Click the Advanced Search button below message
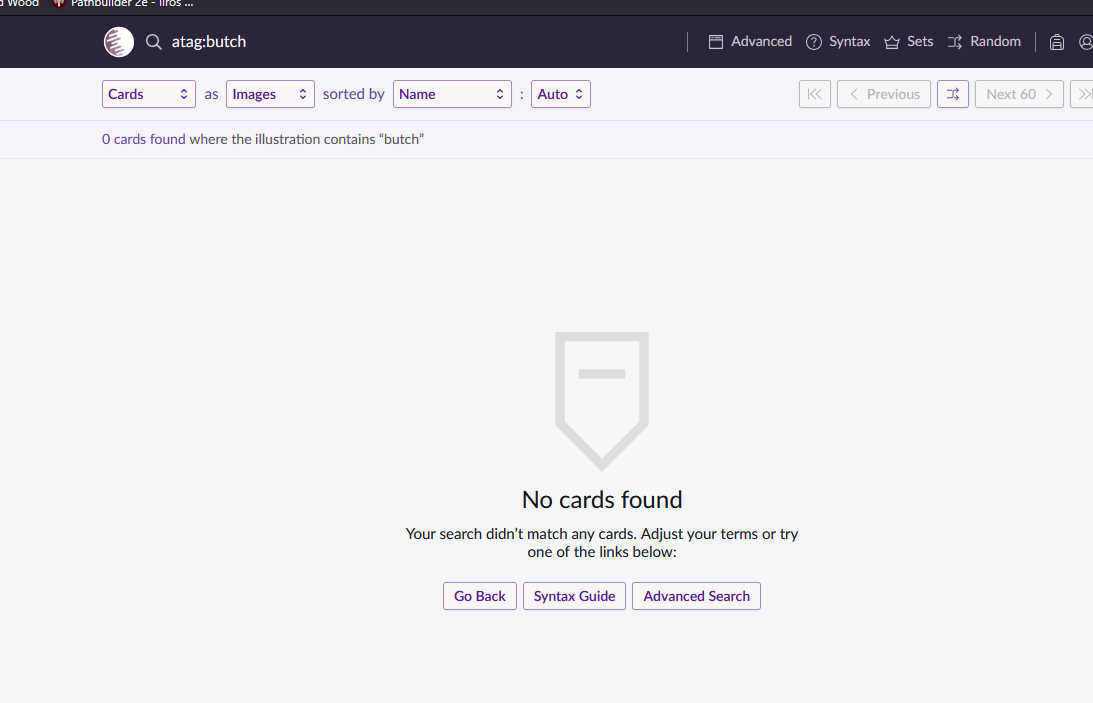 point(696,596)
